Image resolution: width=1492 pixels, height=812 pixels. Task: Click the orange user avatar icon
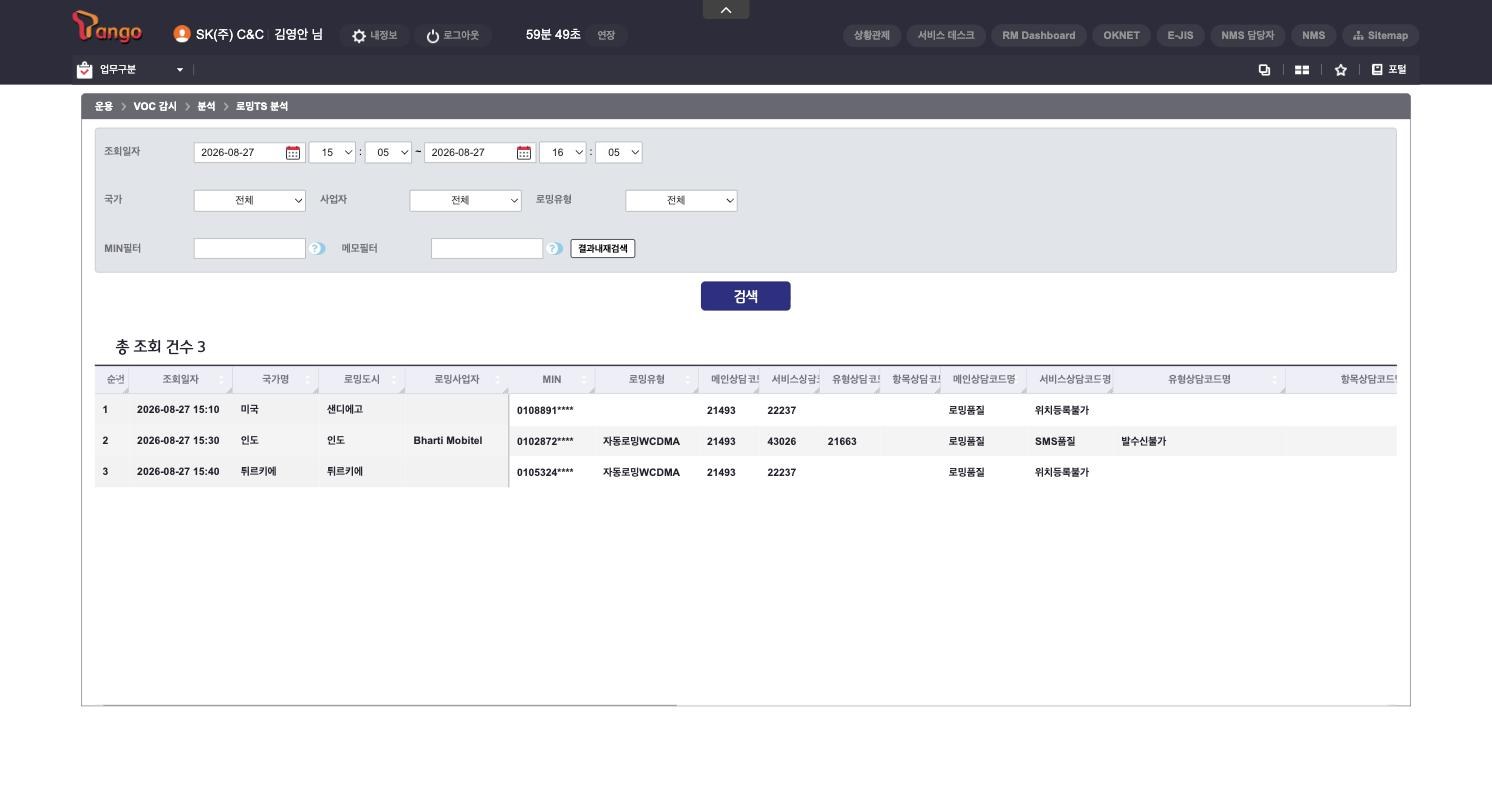(x=182, y=34)
